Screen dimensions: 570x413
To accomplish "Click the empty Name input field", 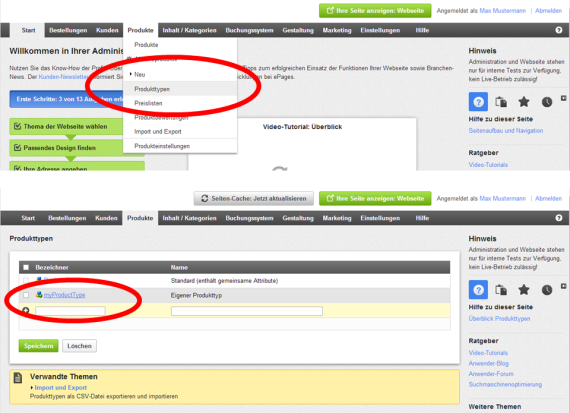I will (247, 311).
